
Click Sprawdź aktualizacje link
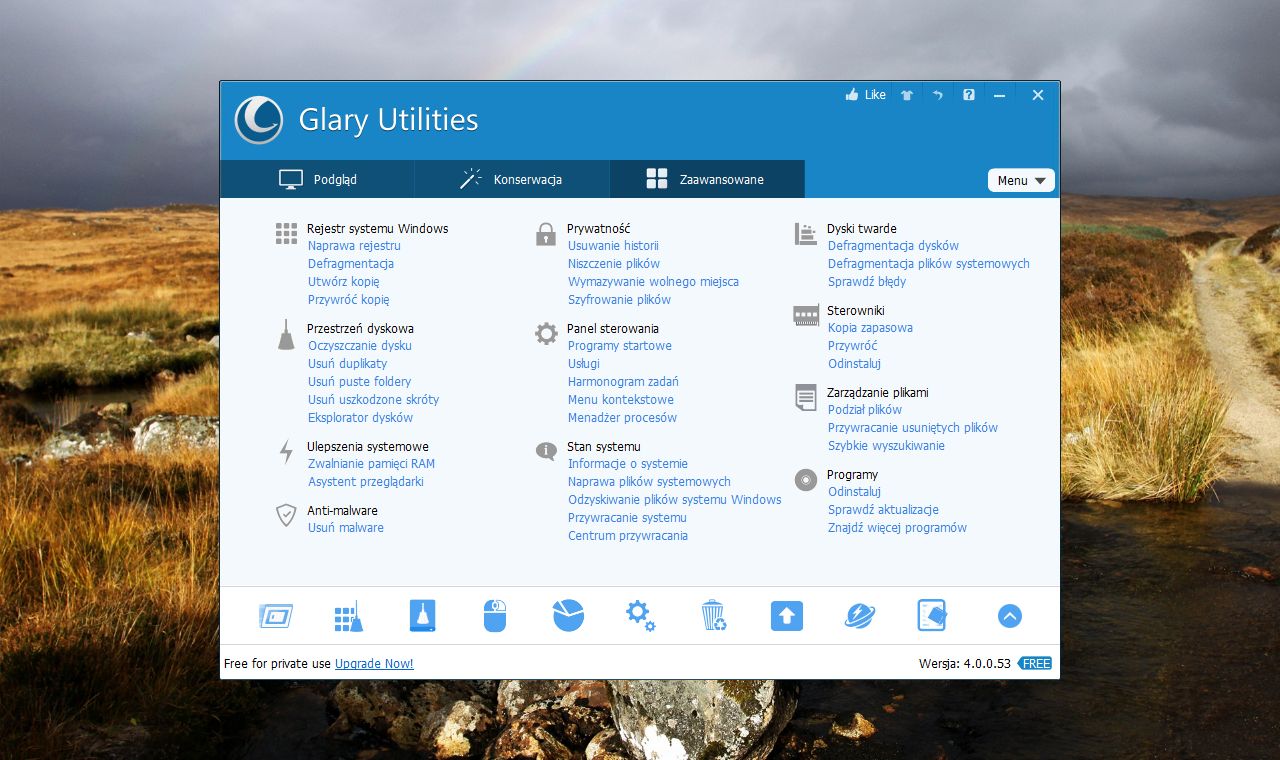(x=883, y=509)
